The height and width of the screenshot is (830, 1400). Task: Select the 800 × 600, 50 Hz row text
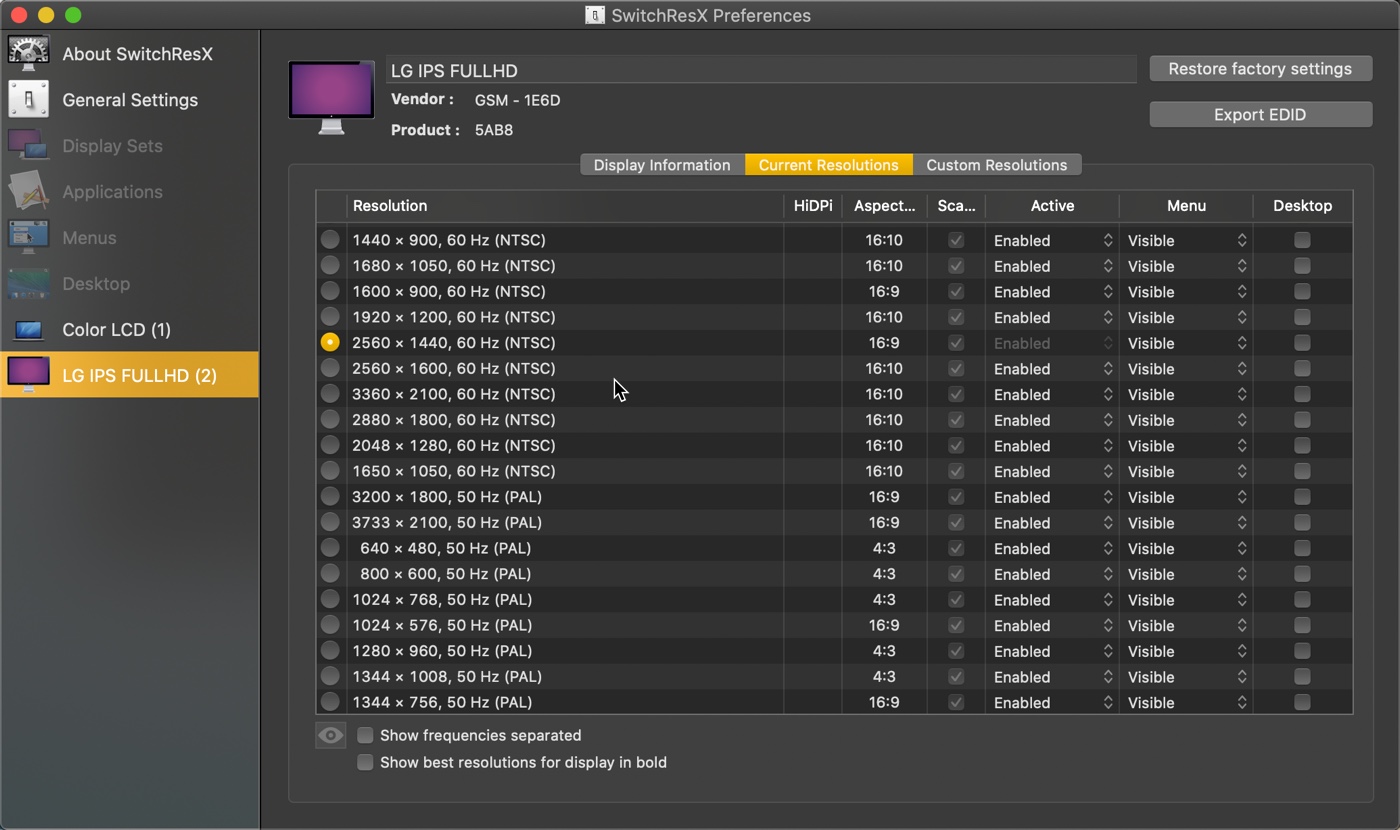click(x=445, y=574)
